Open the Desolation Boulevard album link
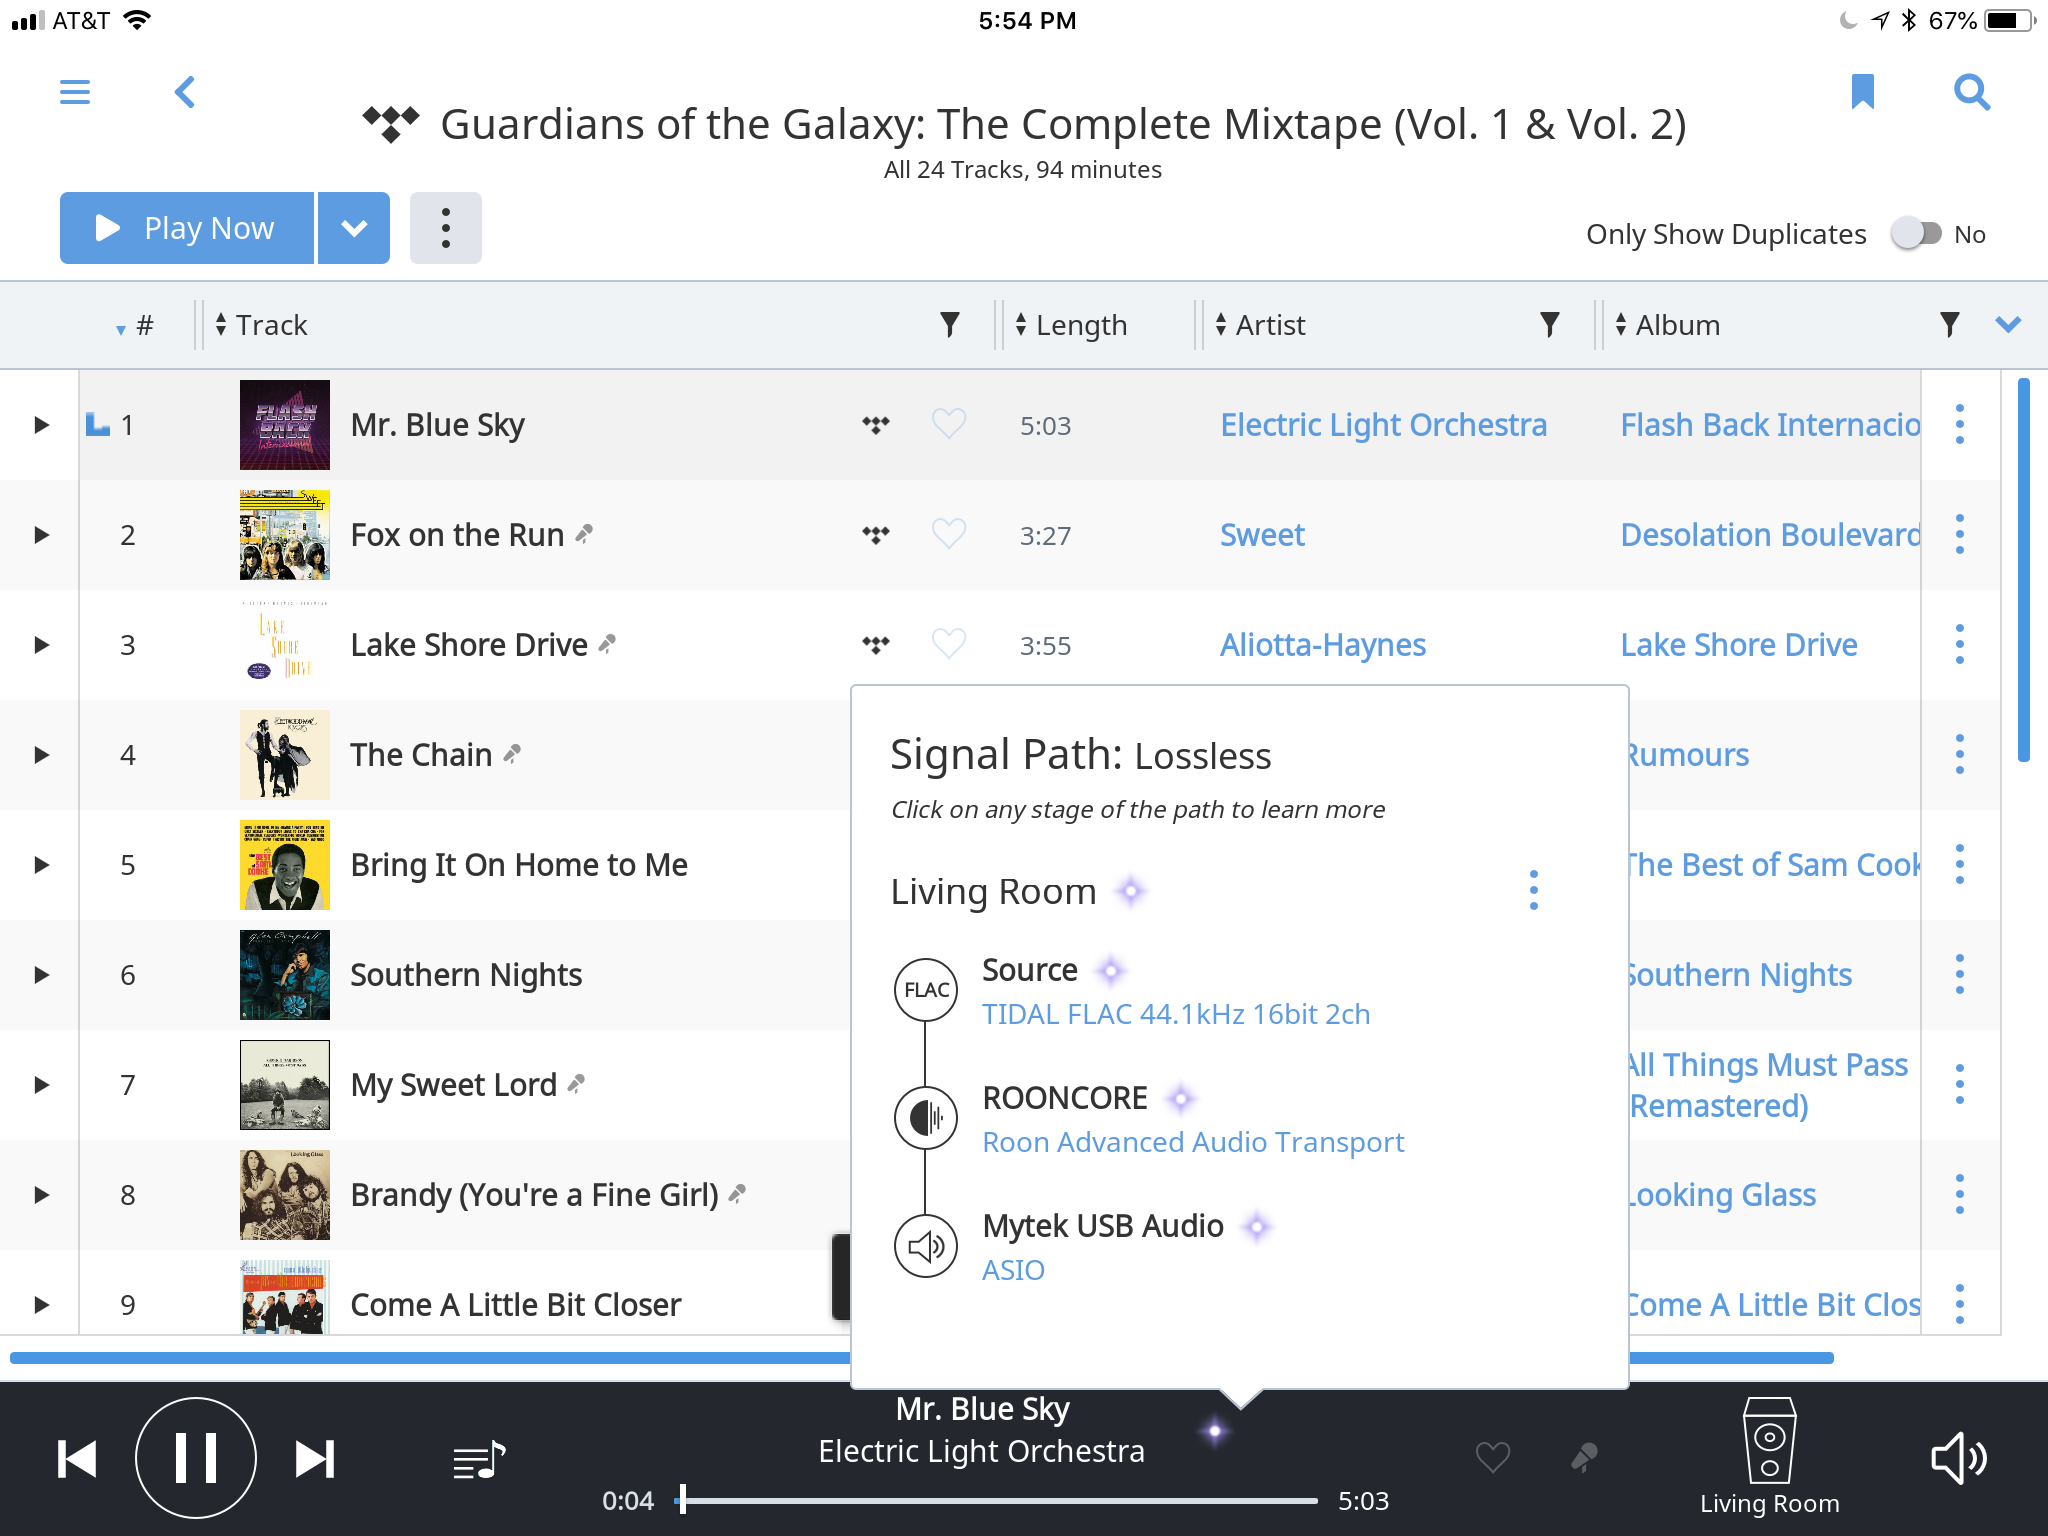 1770,535
